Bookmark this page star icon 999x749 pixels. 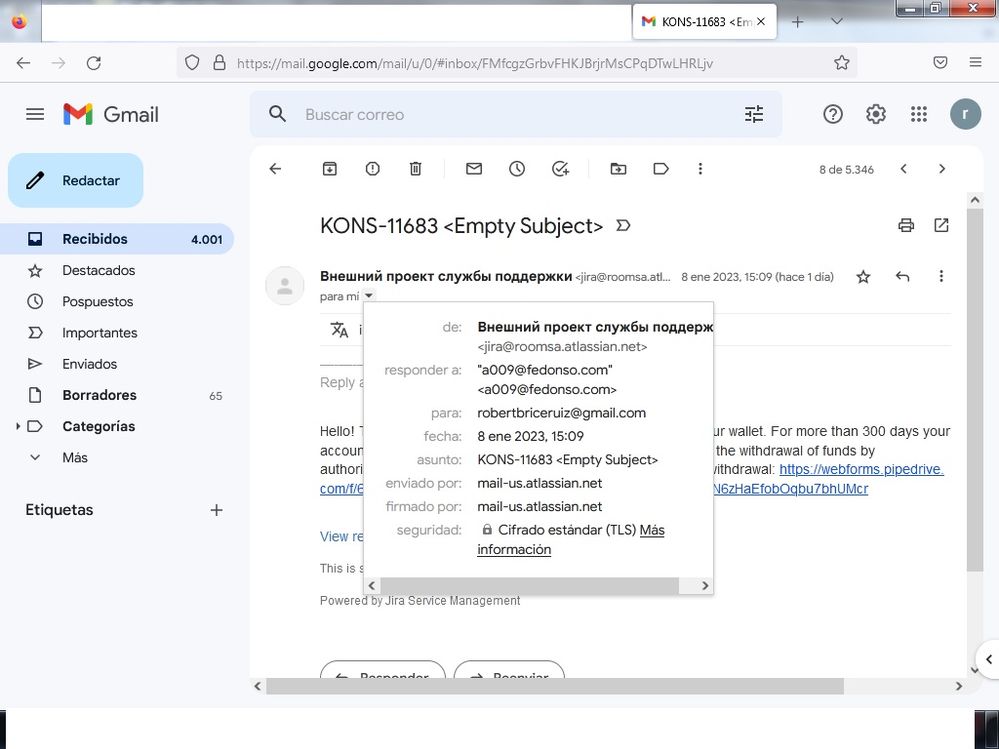[x=842, y=62]
